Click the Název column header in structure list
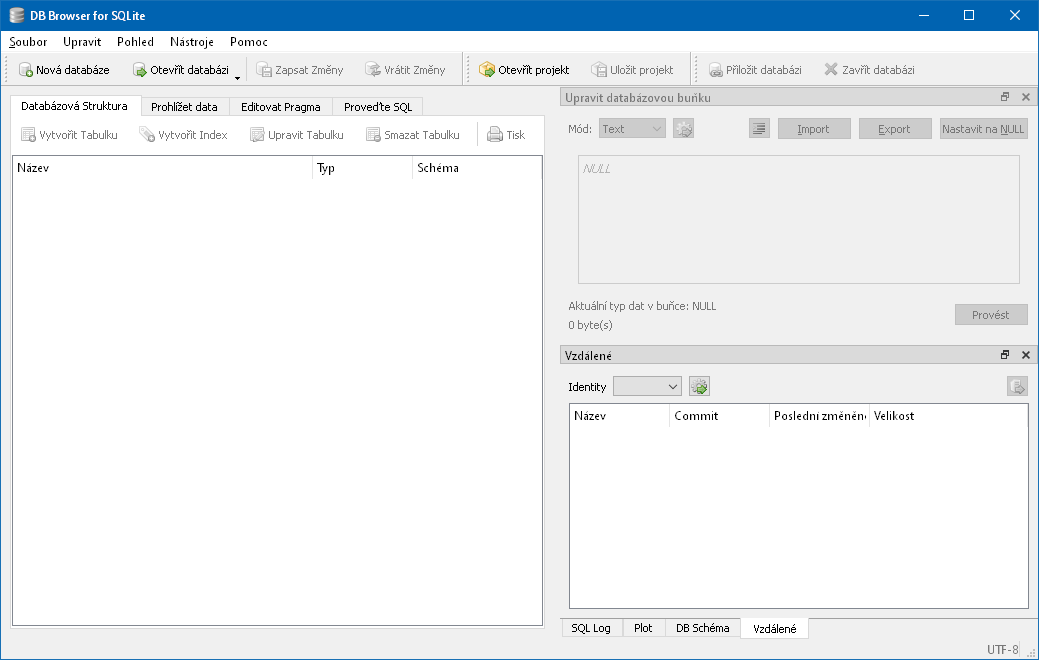Viewport: 1039px width, 660px height. pos(162,168)
